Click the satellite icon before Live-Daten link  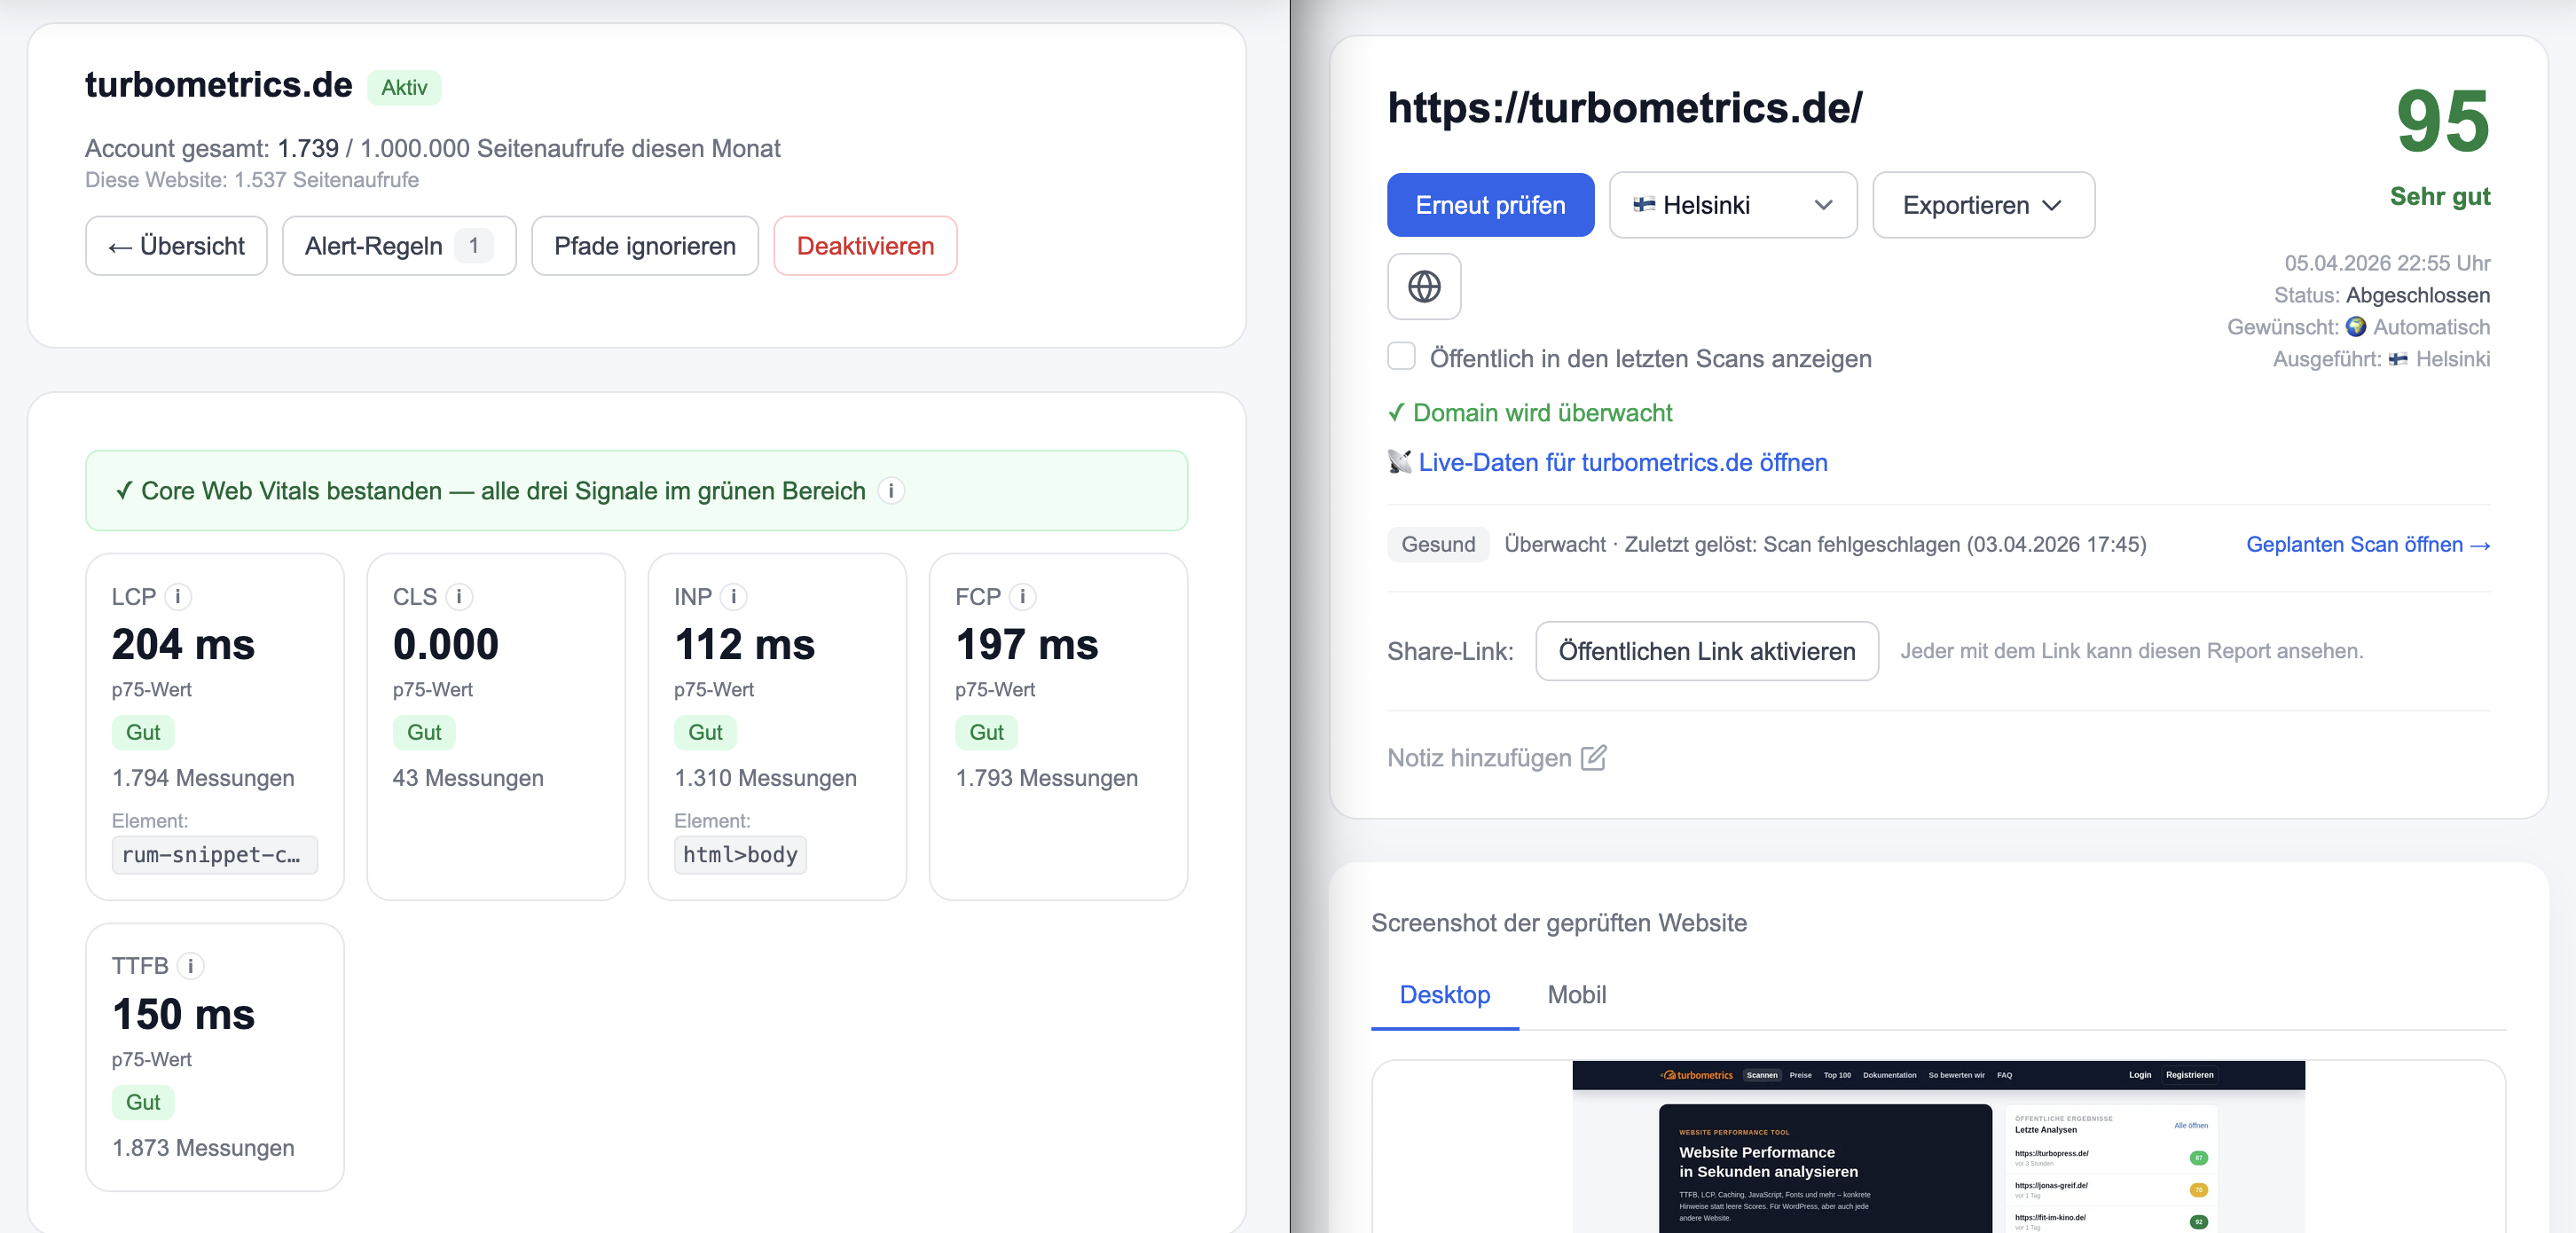point(1398,462)
